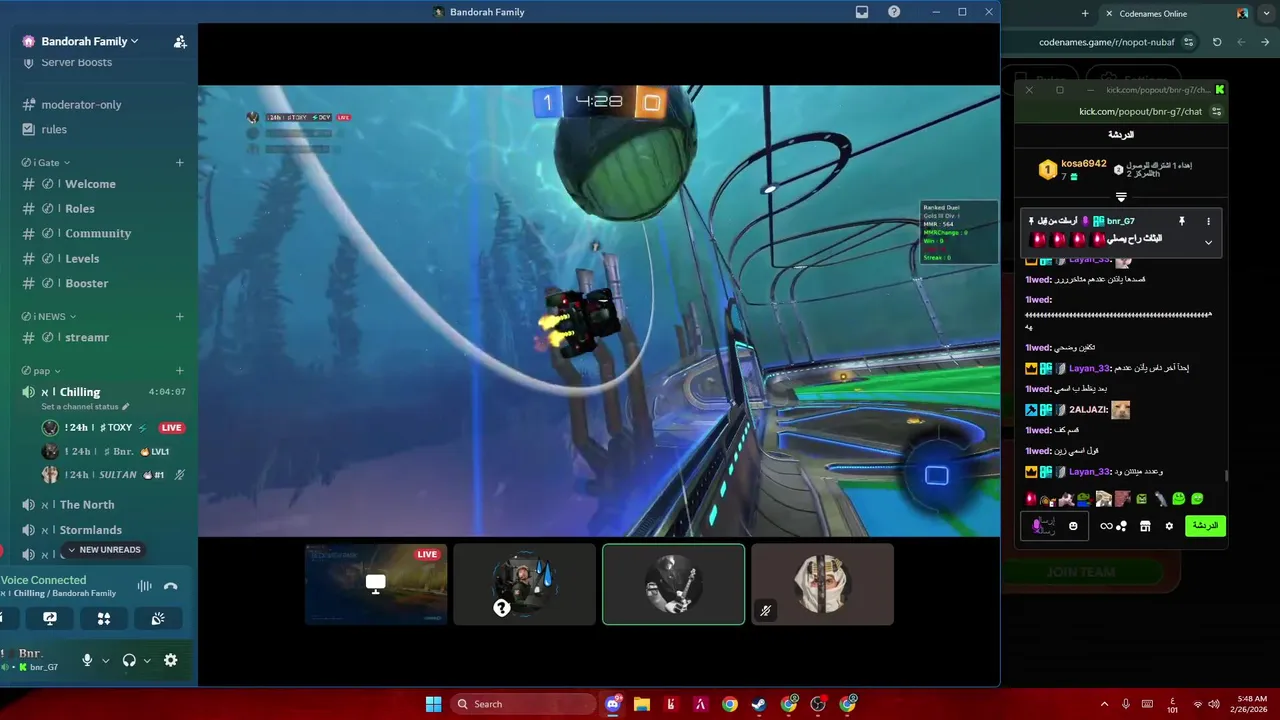This screenshot has width=1280, height=720.
Task: Collapse the i NEWS category
Action: (x=49, y=316)
